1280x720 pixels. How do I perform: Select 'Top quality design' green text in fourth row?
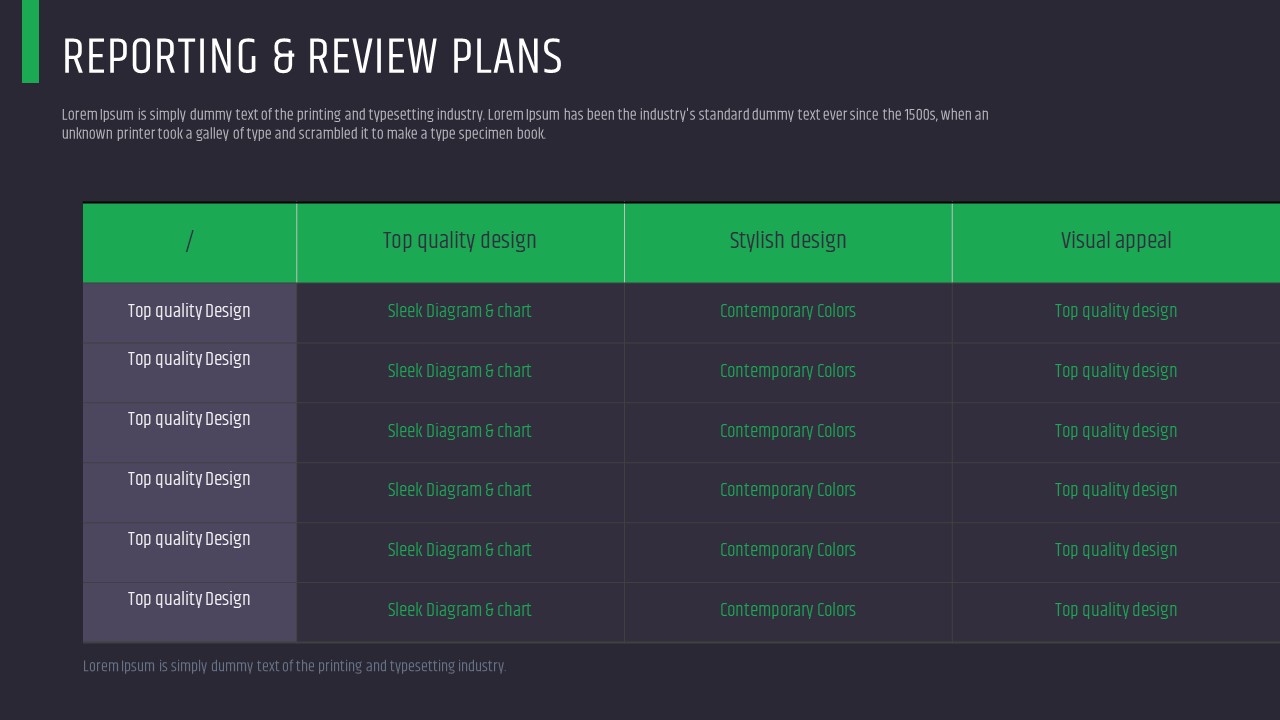tap(1115, 490)
